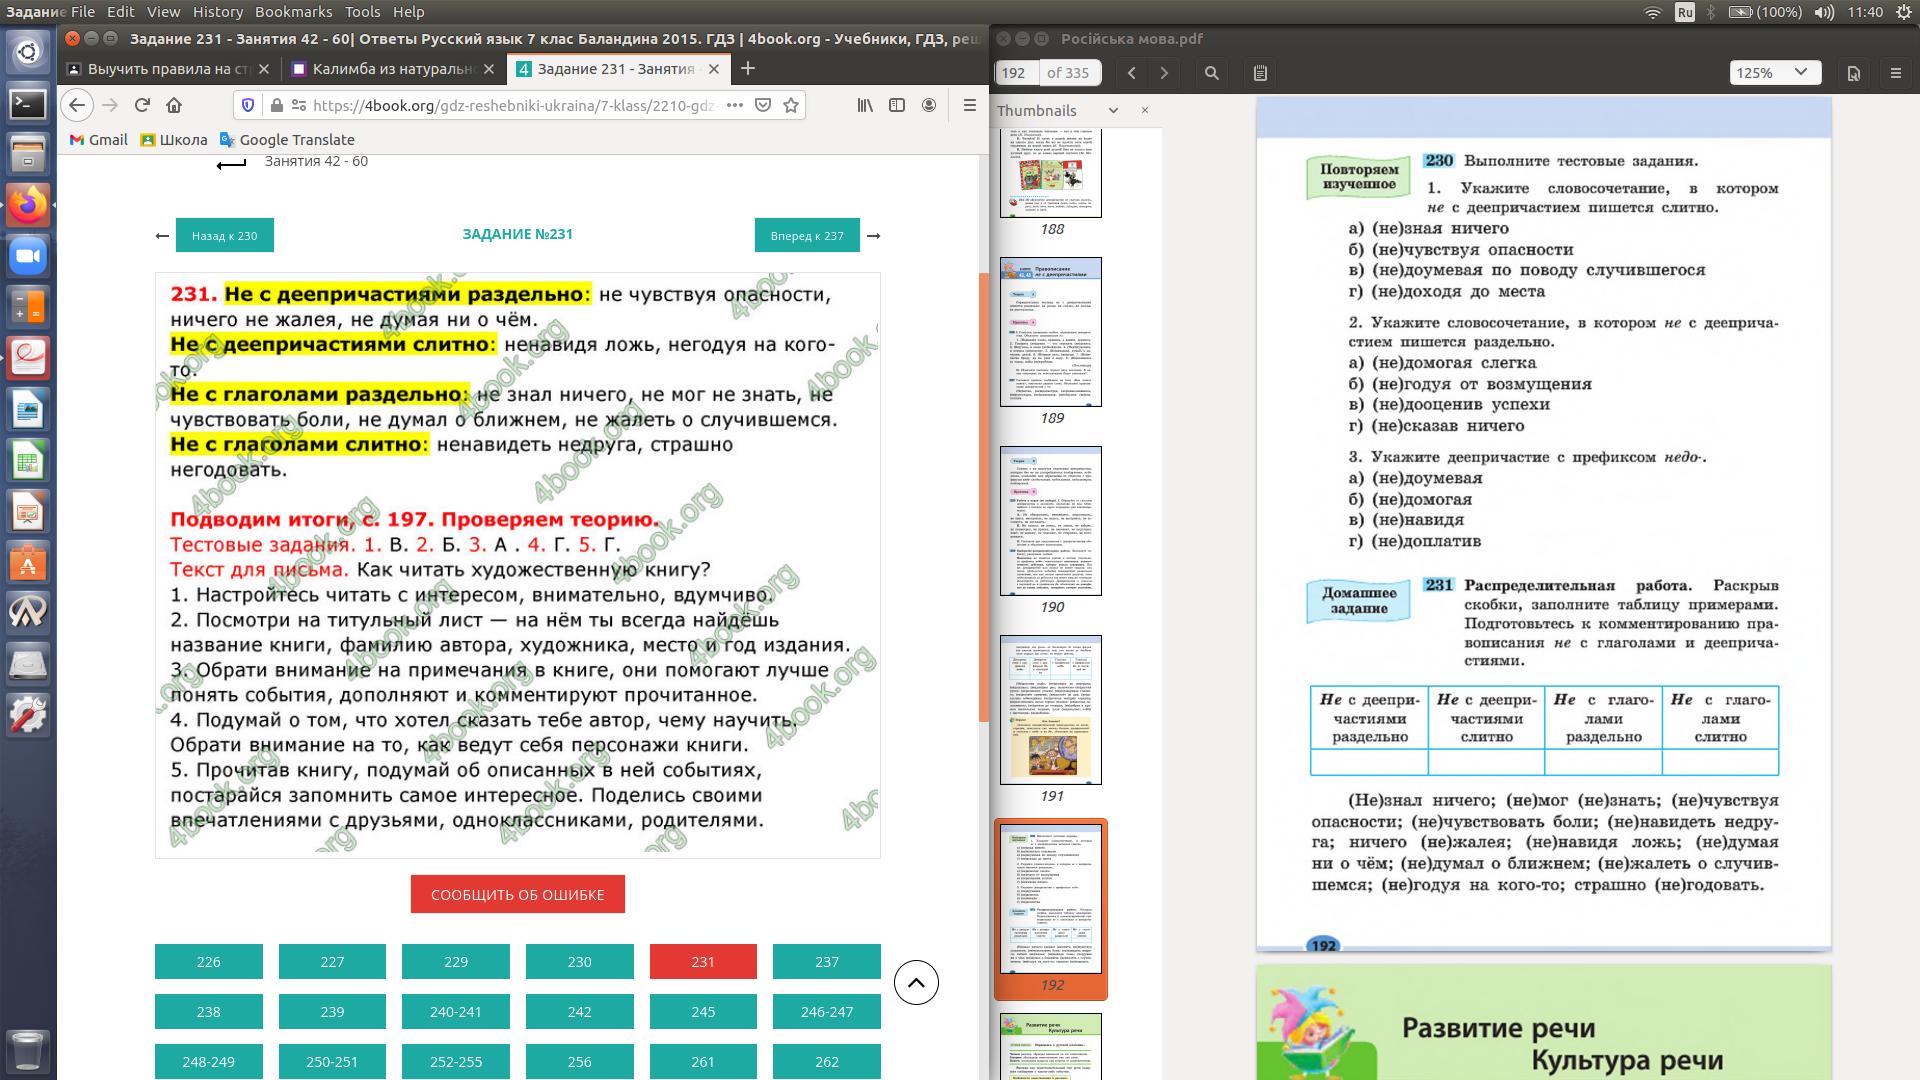1920x1080 pixels.
Task: Go to next PDF page
Action: click(x=1164, y=73)
